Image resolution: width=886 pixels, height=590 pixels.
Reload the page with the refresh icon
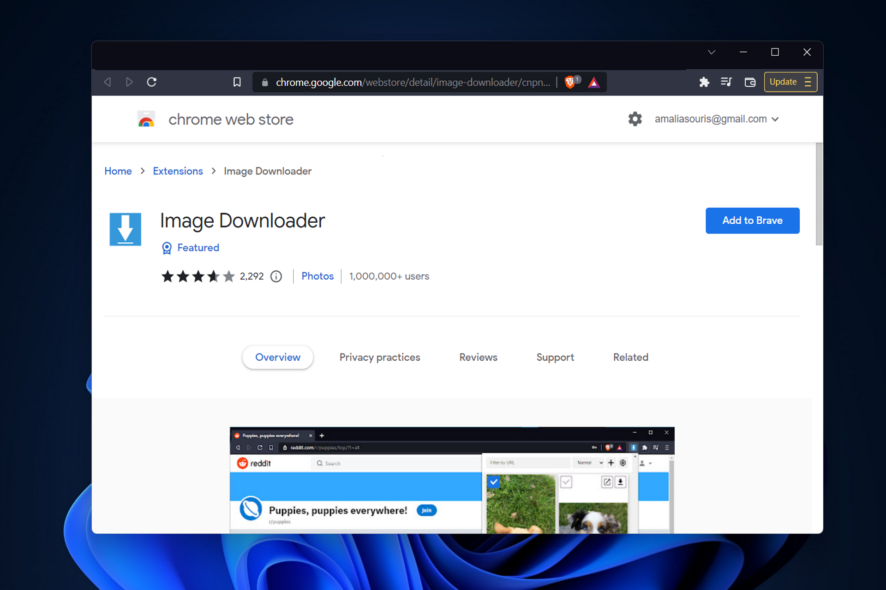click(x=151, y=82)
